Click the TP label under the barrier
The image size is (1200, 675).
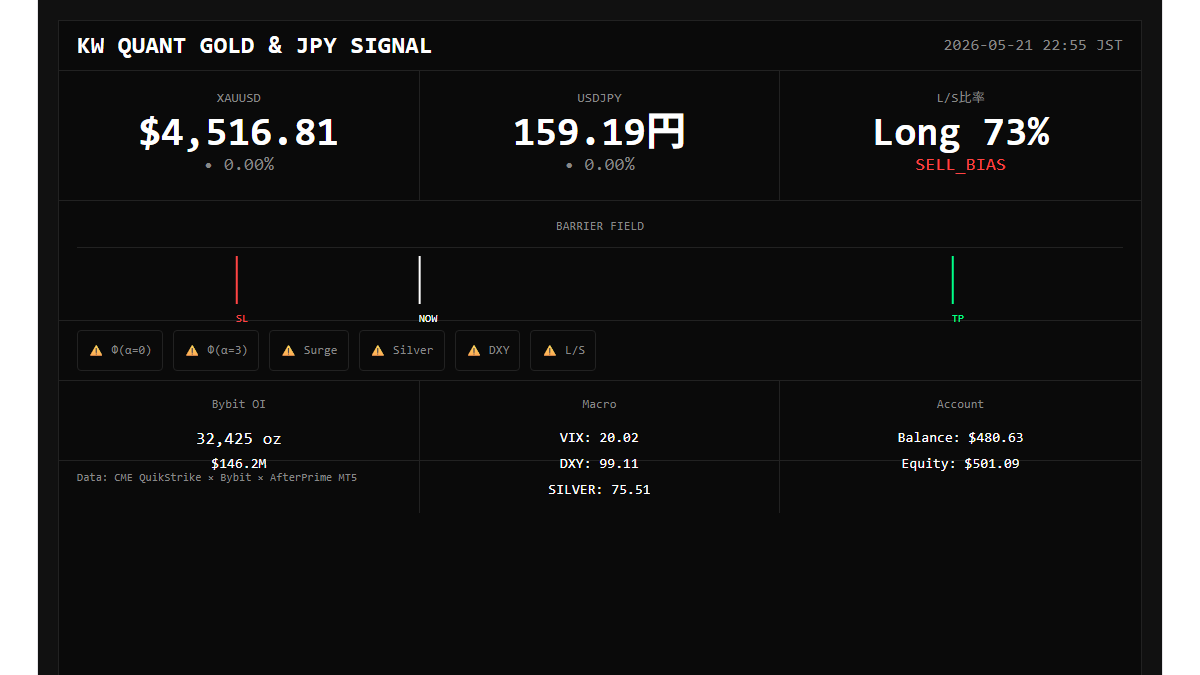coord(958,319)
